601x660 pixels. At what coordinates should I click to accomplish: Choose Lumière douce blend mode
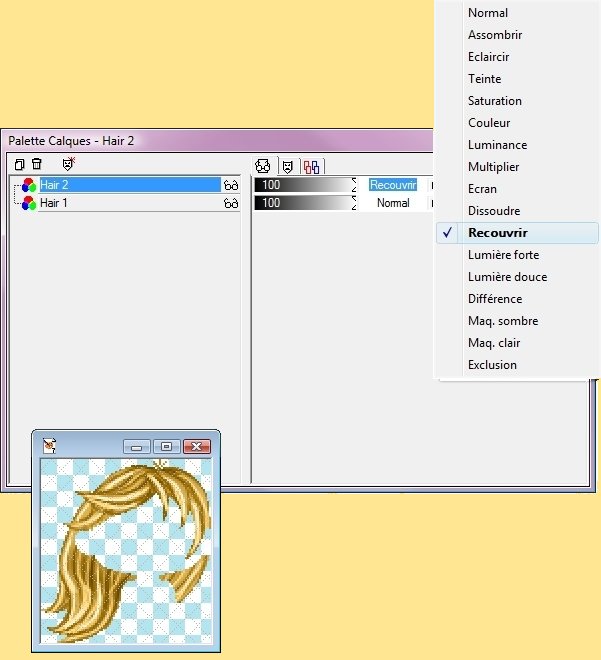[x=507, y=277]
